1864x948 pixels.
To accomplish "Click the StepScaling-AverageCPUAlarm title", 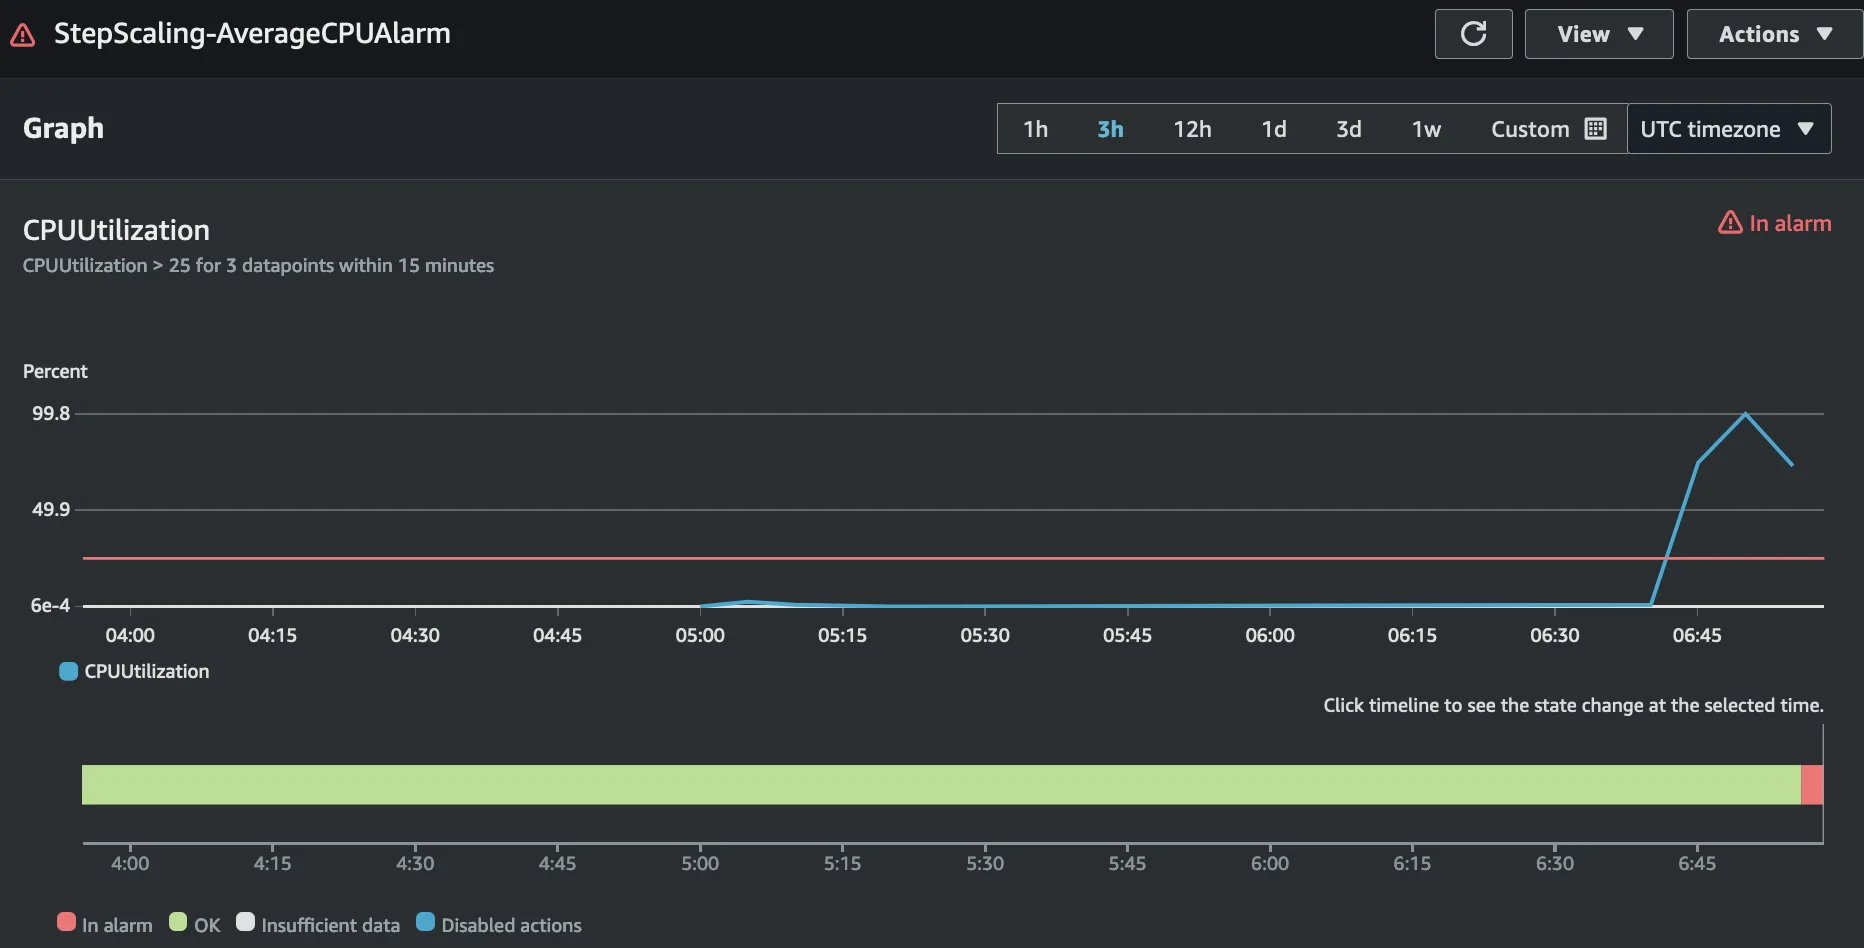I will (252, 33).
